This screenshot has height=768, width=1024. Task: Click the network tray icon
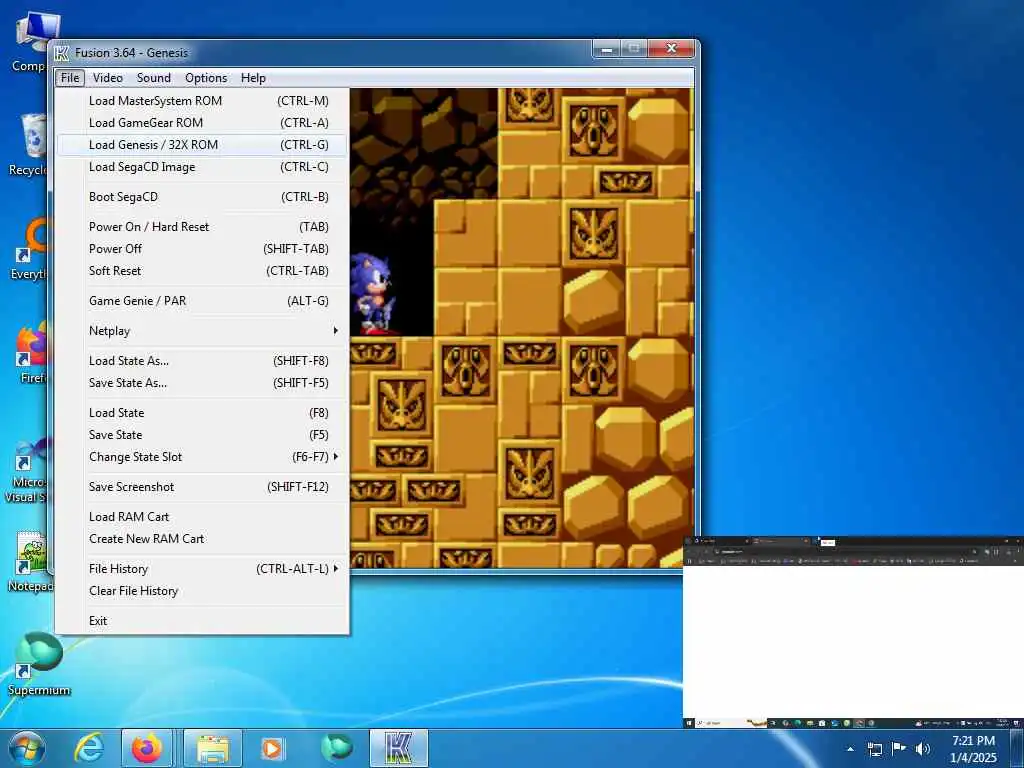pyautogui.click(x=874, y=749)
